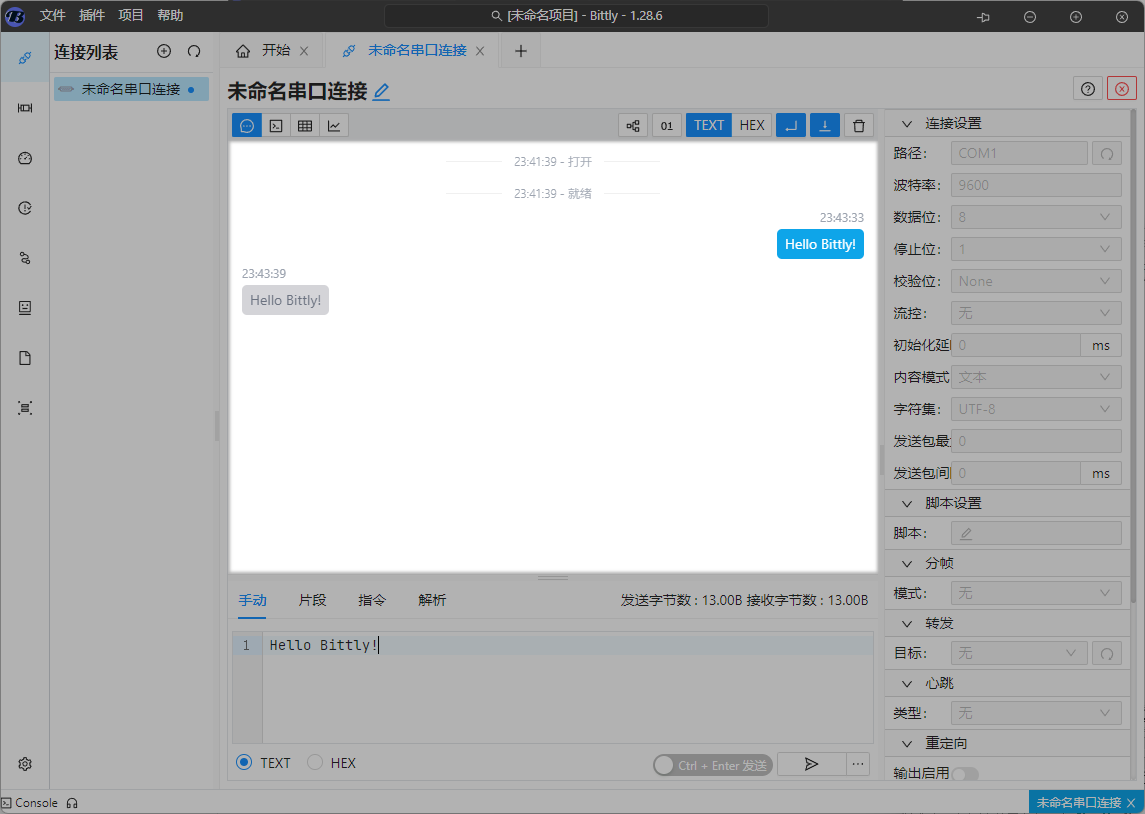This screenshot has width=1145, height=814.
Task: Select the HEX radio button
Action: (x=315, y=763)
